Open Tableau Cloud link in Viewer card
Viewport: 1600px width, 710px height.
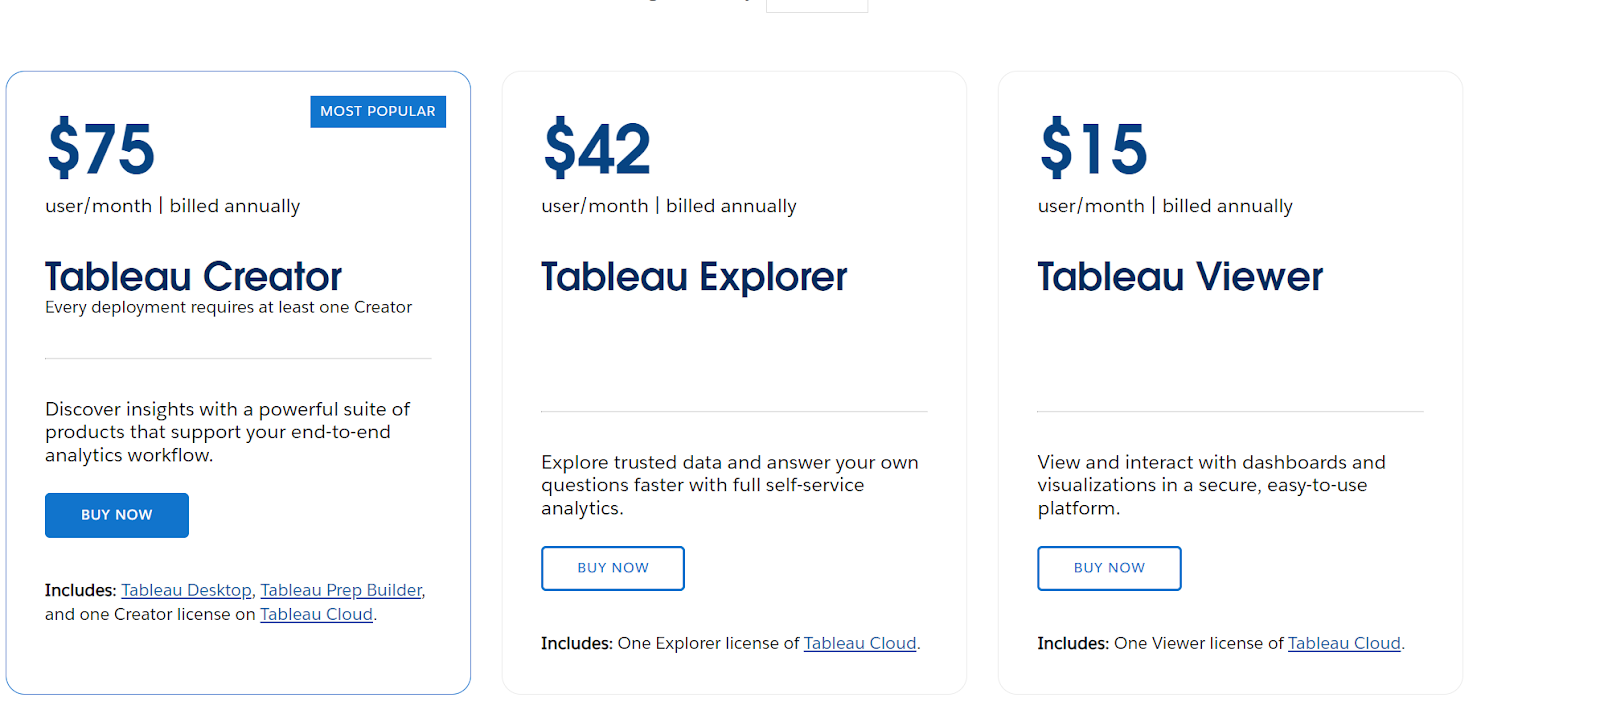tap(1344, 643)
